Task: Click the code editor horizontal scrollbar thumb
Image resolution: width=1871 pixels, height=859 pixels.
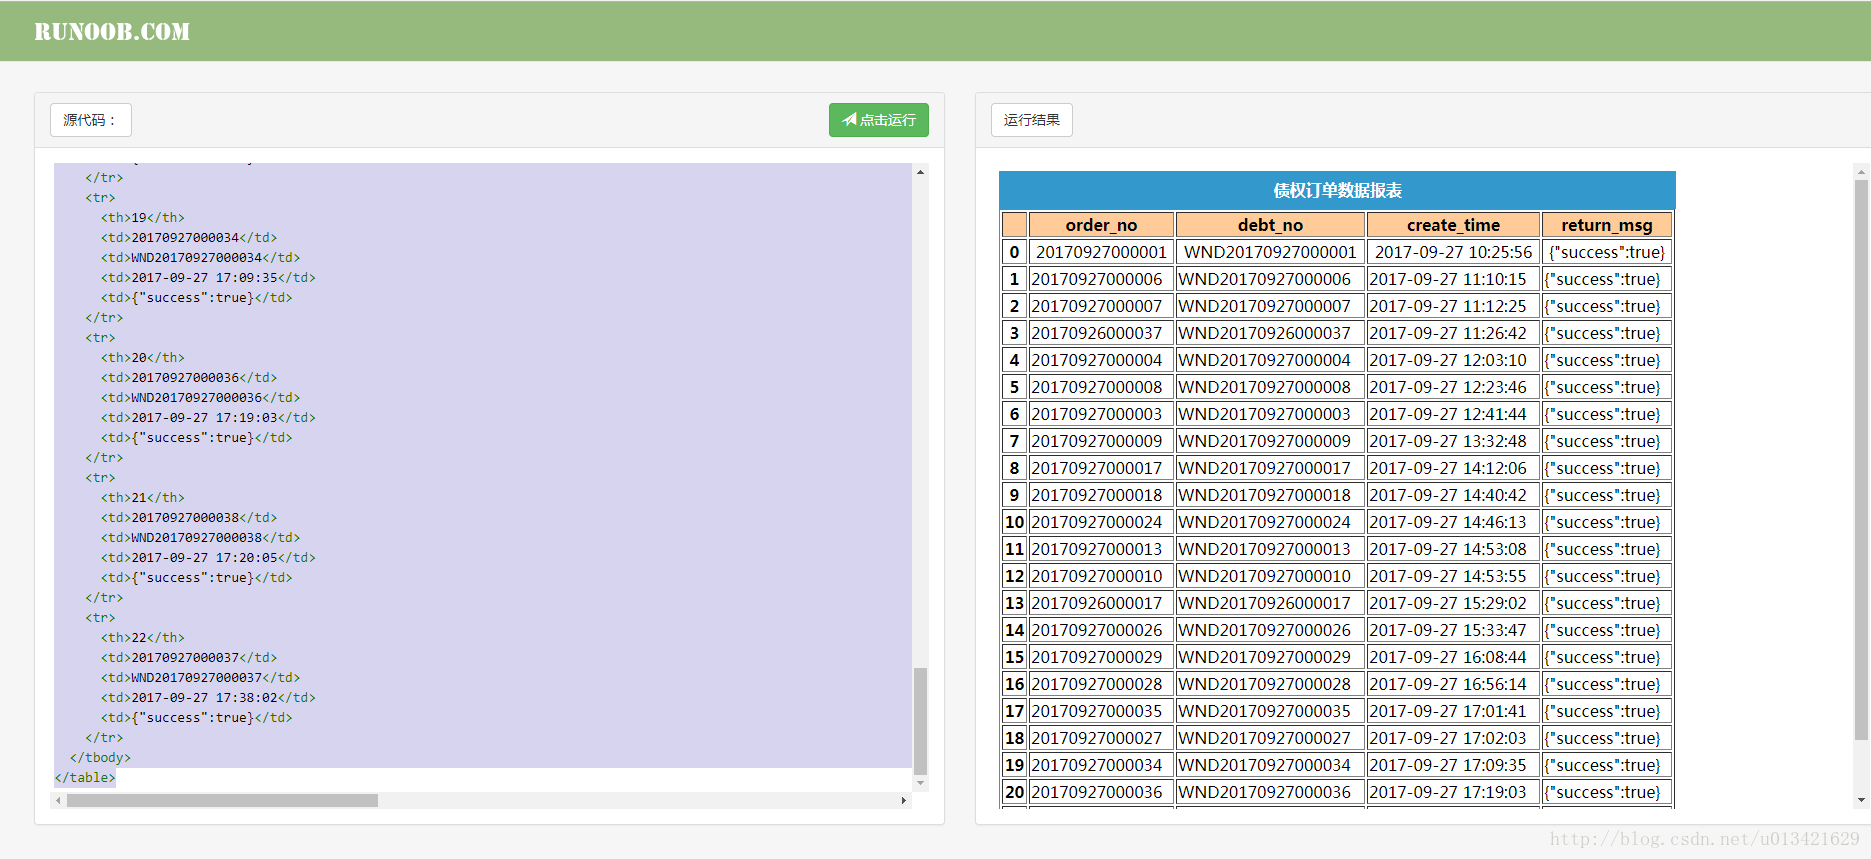Action: pos(222,800)
